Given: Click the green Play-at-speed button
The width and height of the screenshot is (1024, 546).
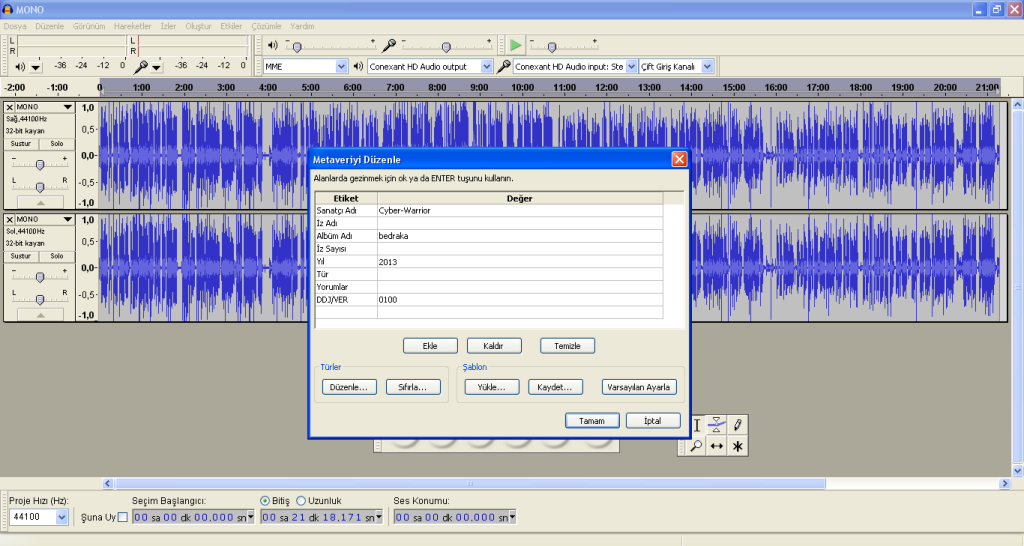Looking at the screenshot, I should [x=516, y=45].
